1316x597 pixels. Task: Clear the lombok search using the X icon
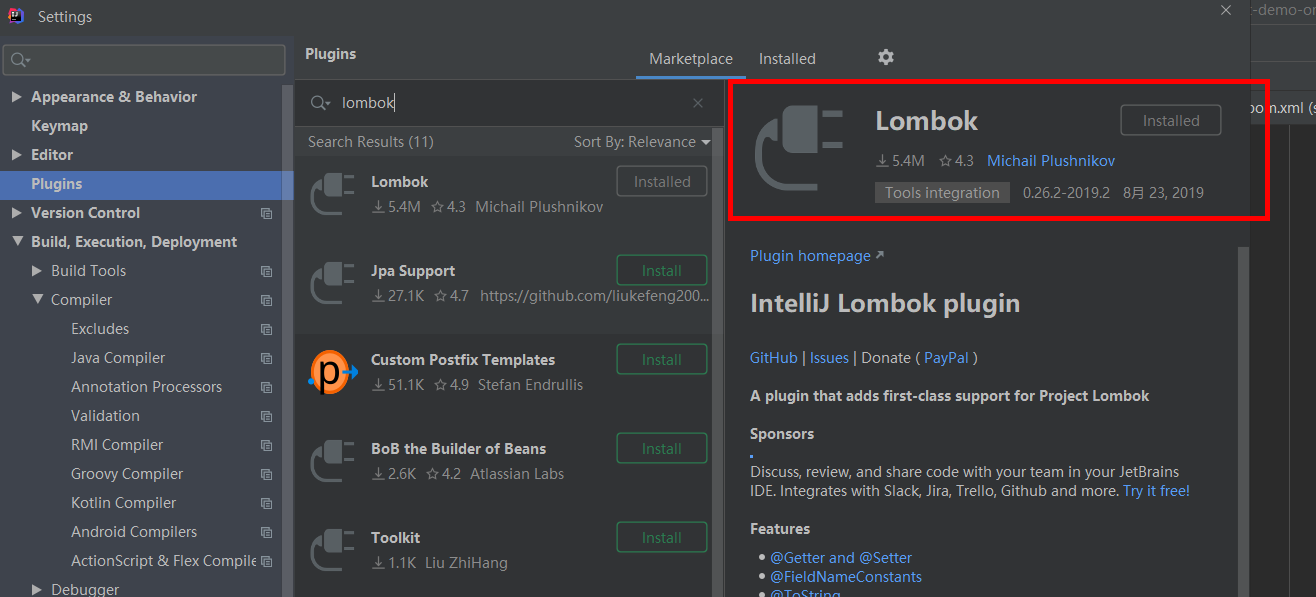click(697, 102)
